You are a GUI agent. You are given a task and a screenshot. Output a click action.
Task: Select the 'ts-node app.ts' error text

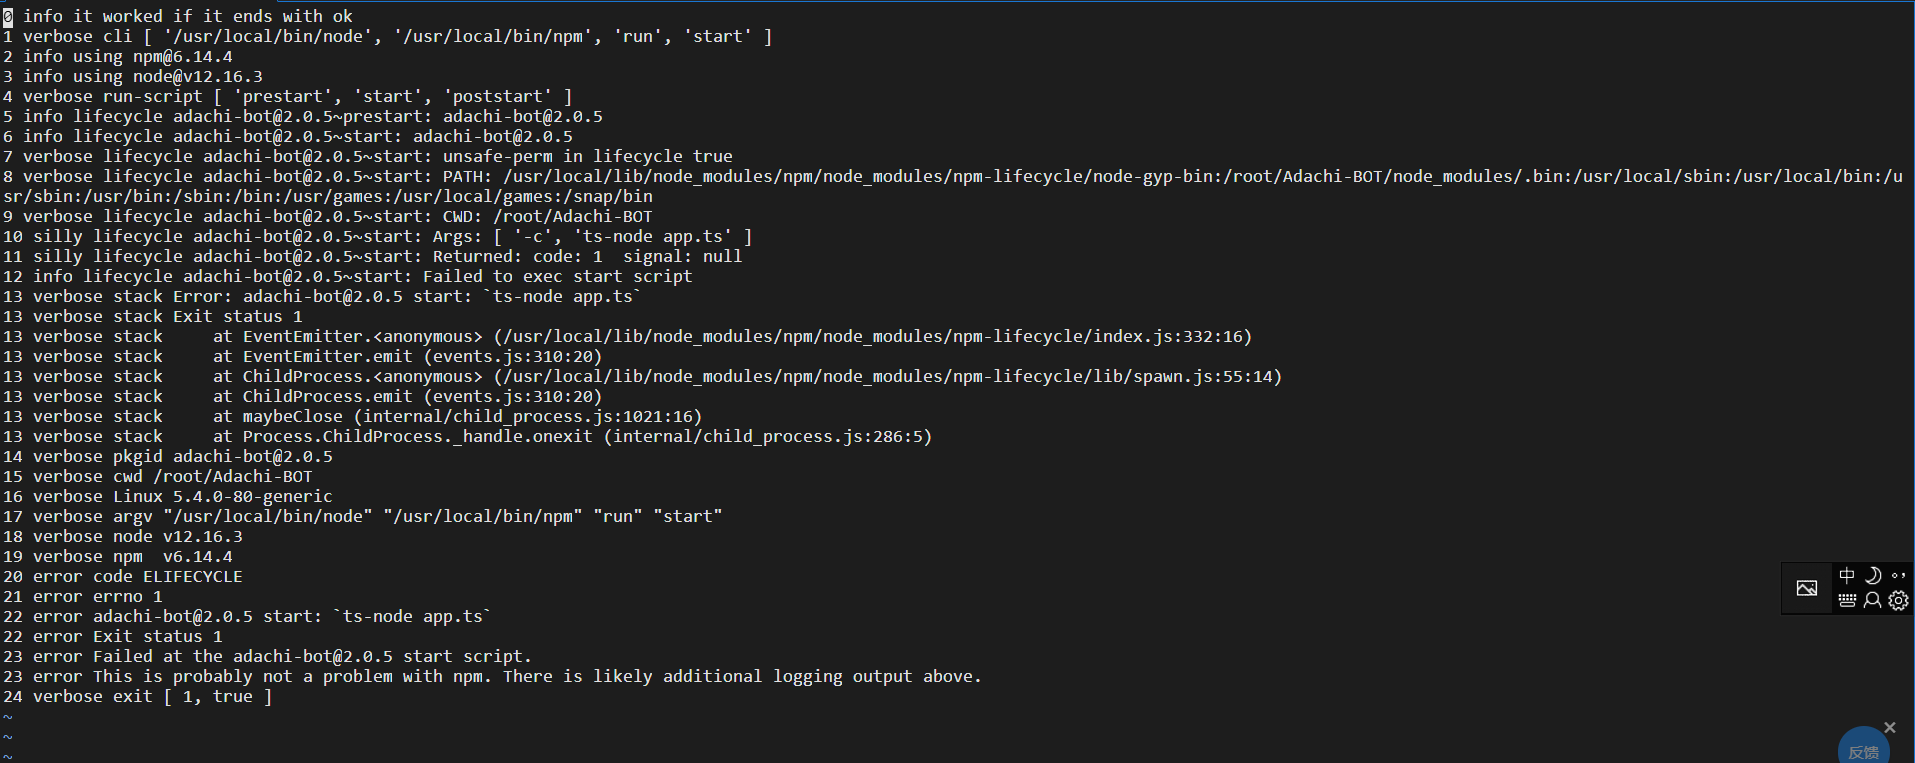click(408, 616)
